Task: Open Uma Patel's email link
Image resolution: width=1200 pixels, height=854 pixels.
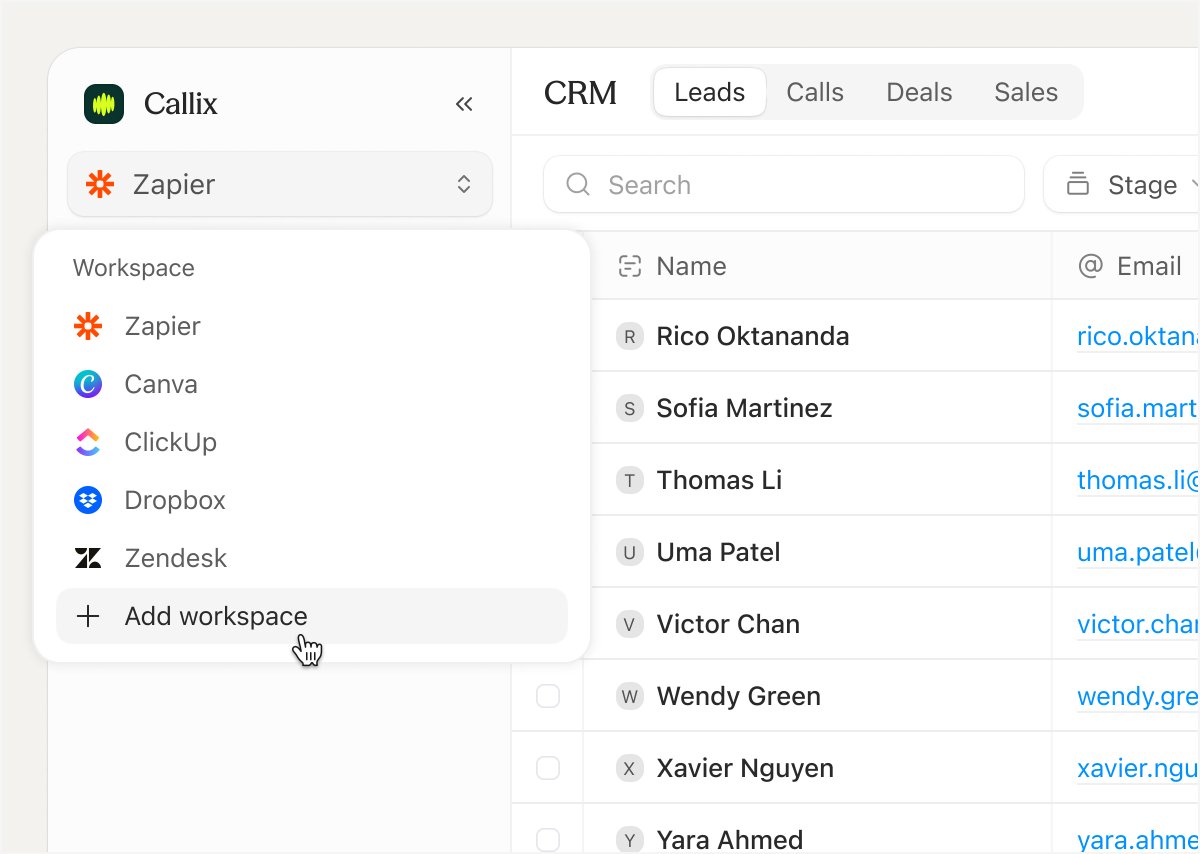Action: tap(1138, 552)
